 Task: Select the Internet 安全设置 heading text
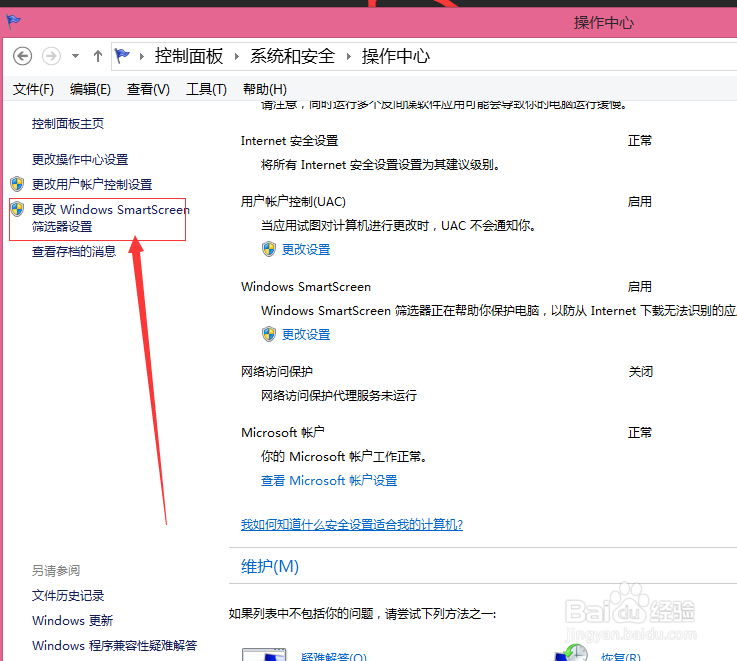pos(290,141)
